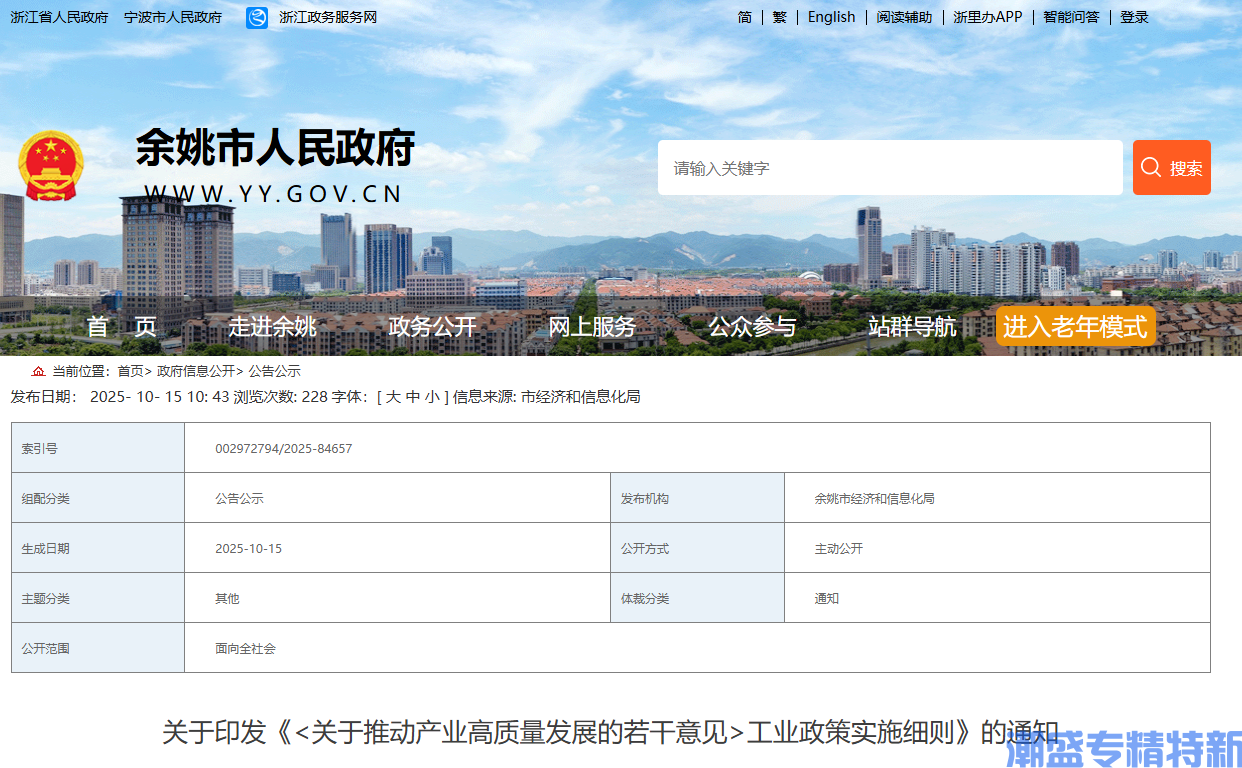This screenshot has height=768, width=1242.
Task: Click the Zhejiang government service network logo icon
Action: (257, 17)
